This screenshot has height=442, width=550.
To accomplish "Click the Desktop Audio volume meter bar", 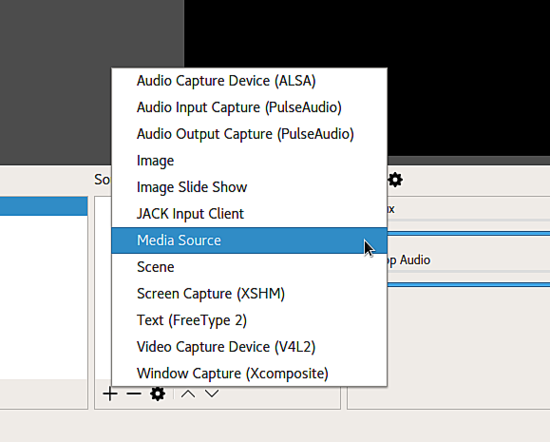I will point(469,284).
